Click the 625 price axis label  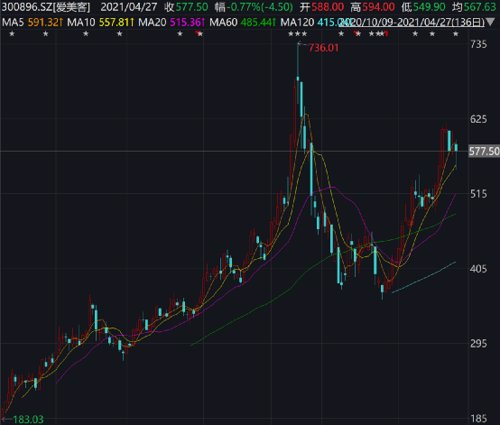[478, 119]
